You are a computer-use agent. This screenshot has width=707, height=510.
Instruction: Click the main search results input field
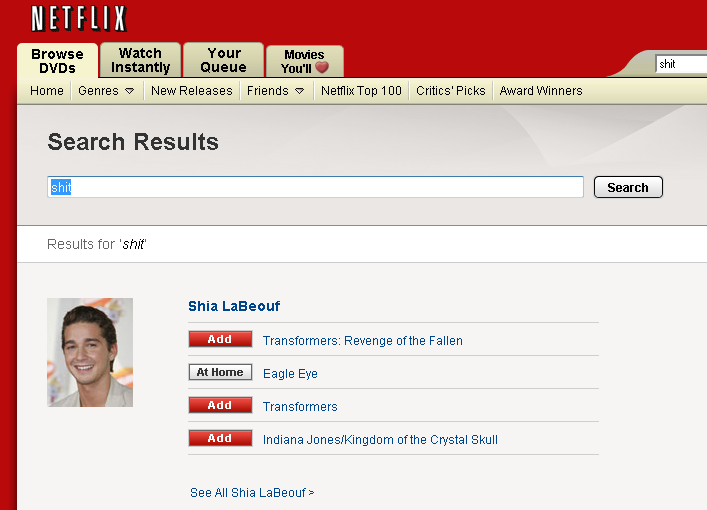[x=315, y=187]
